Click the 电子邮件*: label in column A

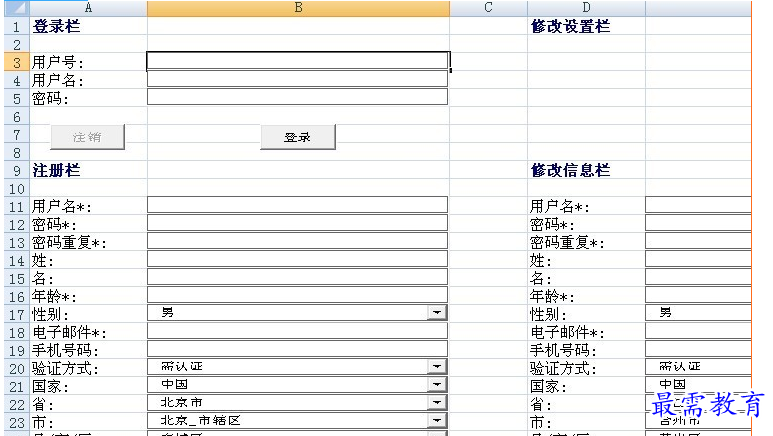click(69, 332)
